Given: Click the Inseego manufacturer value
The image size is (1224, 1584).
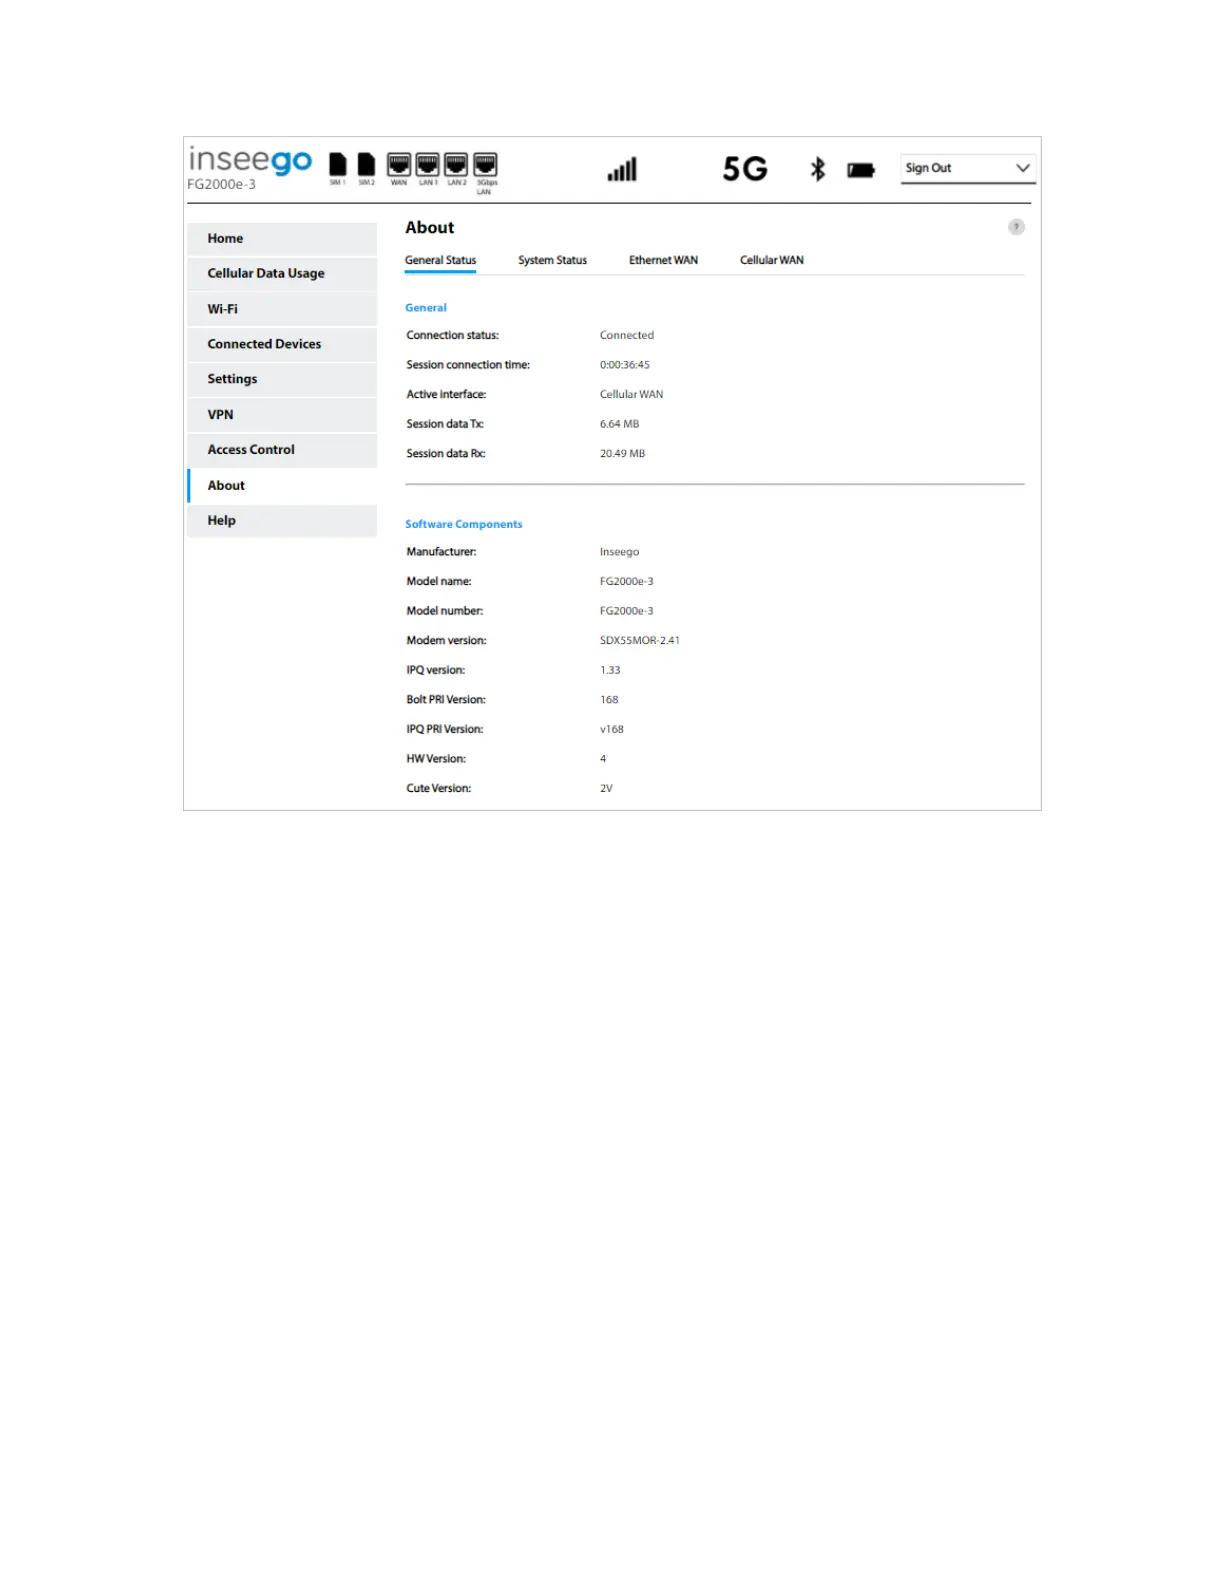Looking at the screenshot, I should 619,552.
